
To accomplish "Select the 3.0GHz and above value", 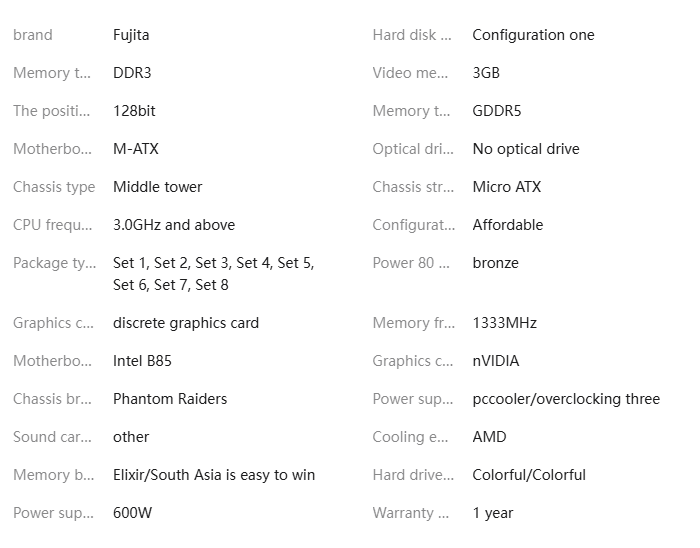I will (x=174, y=225).
